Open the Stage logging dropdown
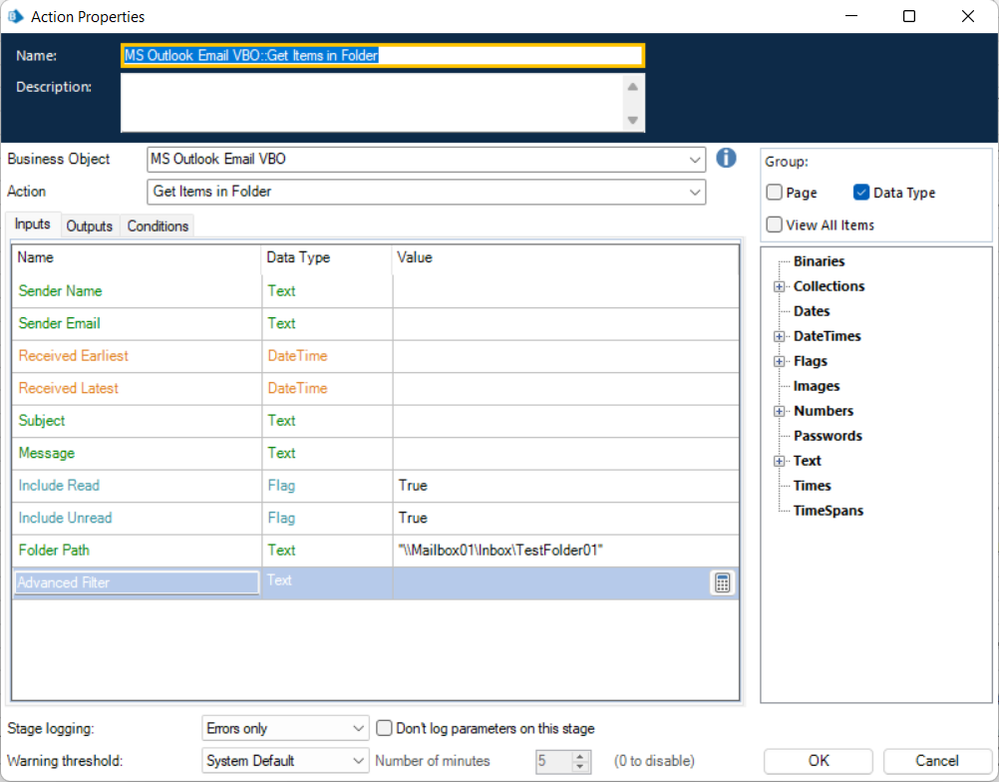This screenshot has width=999, height=782. click(x=359, y=729)
